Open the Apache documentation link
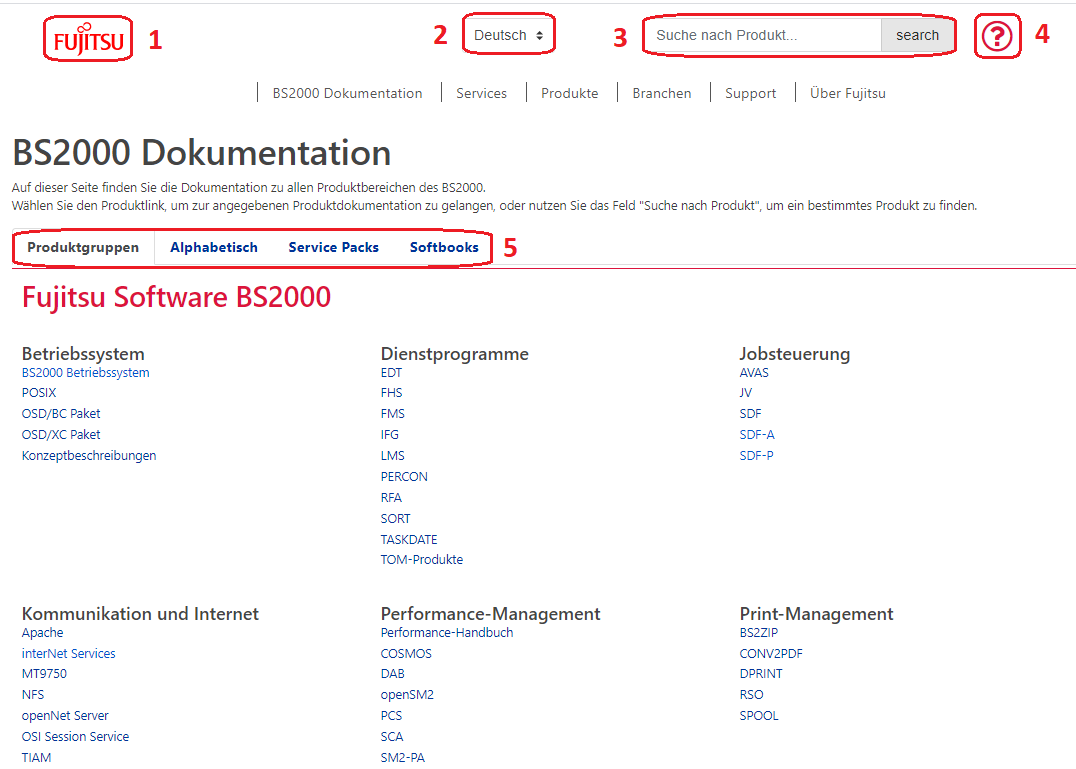Viewport: 1076px width, 769px height. point(42,633)
